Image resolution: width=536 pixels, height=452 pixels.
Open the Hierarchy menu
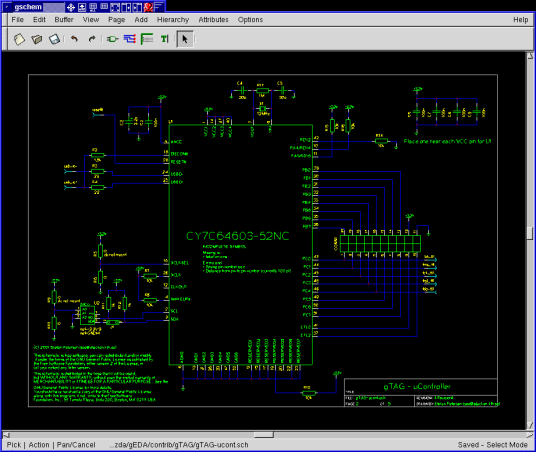pyautogui.click(x=173, y=19)
